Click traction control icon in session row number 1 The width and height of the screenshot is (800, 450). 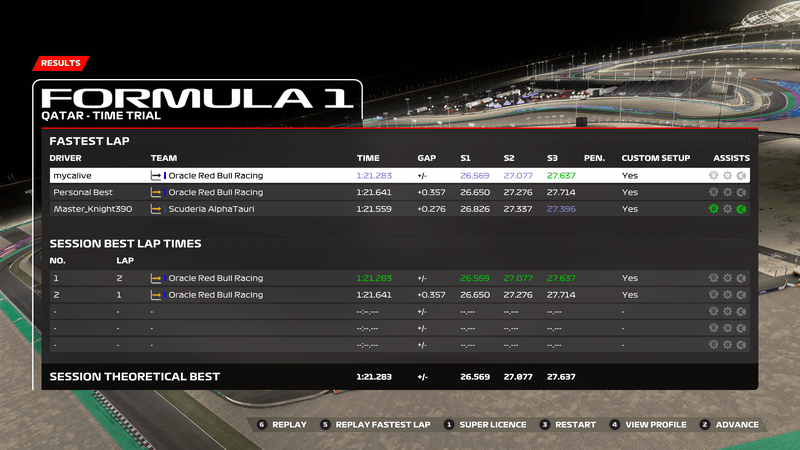[713, 278]
